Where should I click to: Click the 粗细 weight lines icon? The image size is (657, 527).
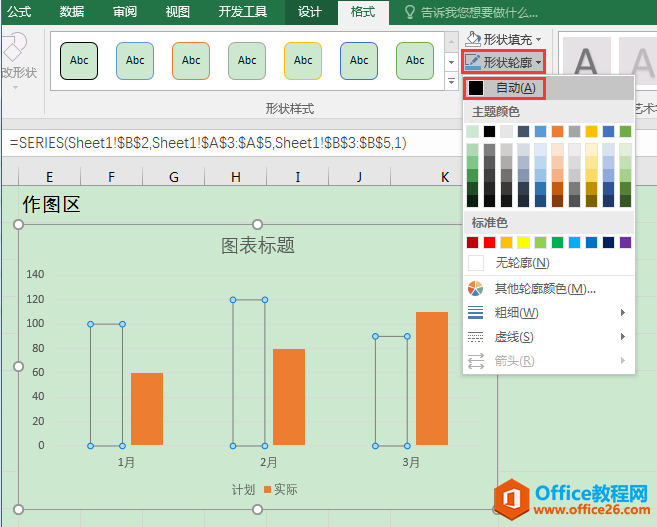[475, 313]
